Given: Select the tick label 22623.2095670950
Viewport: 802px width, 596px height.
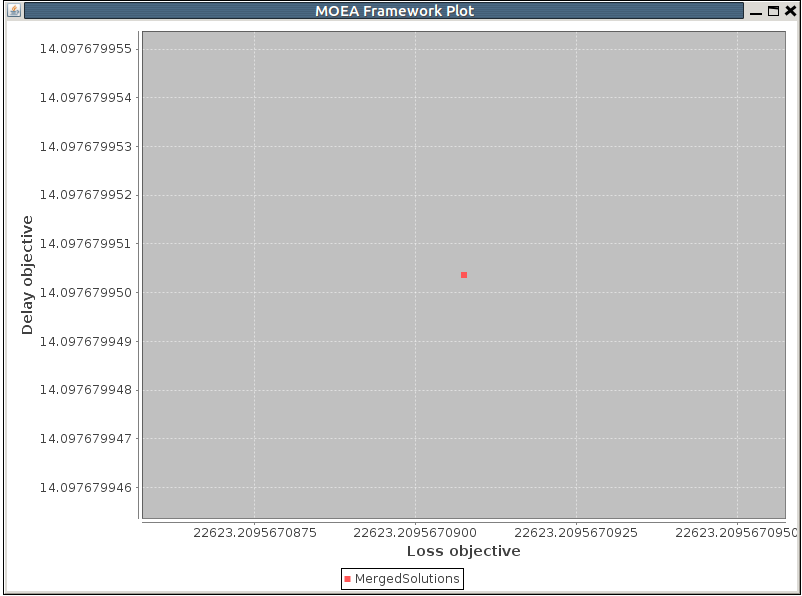Looking at the screenshot, I should pos(736,532).
